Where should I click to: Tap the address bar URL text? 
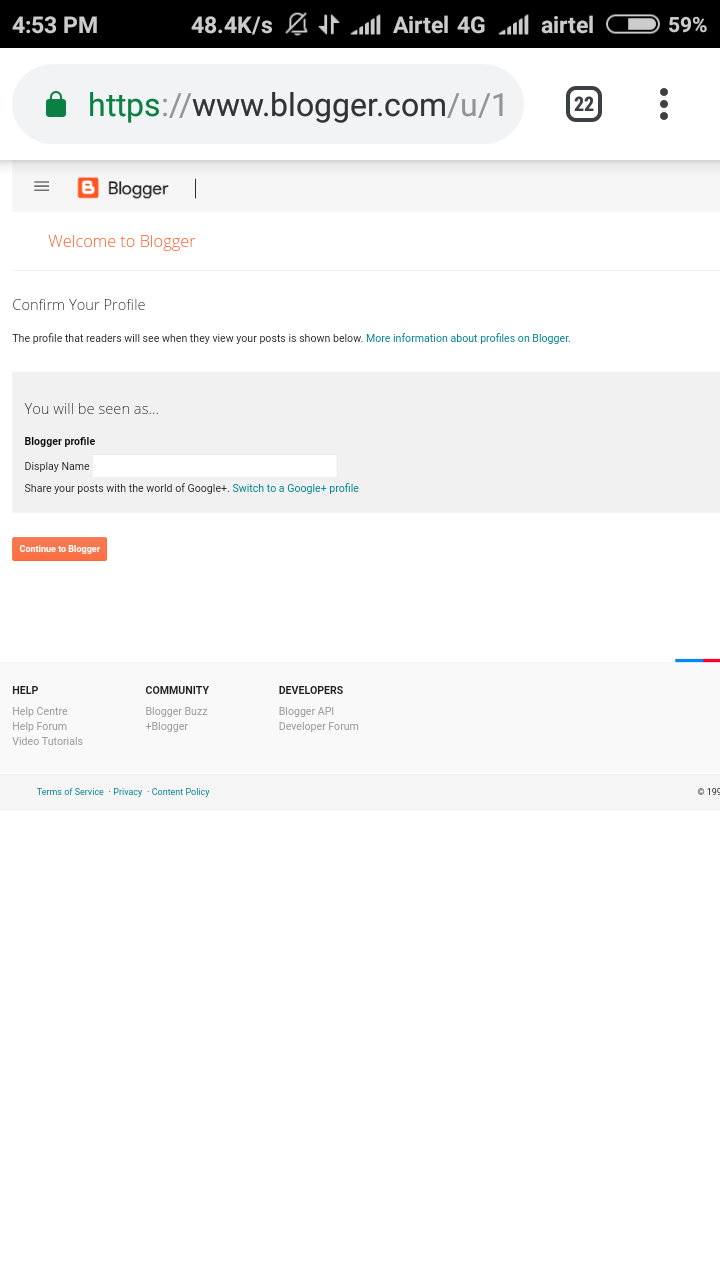tap(297, 105)
